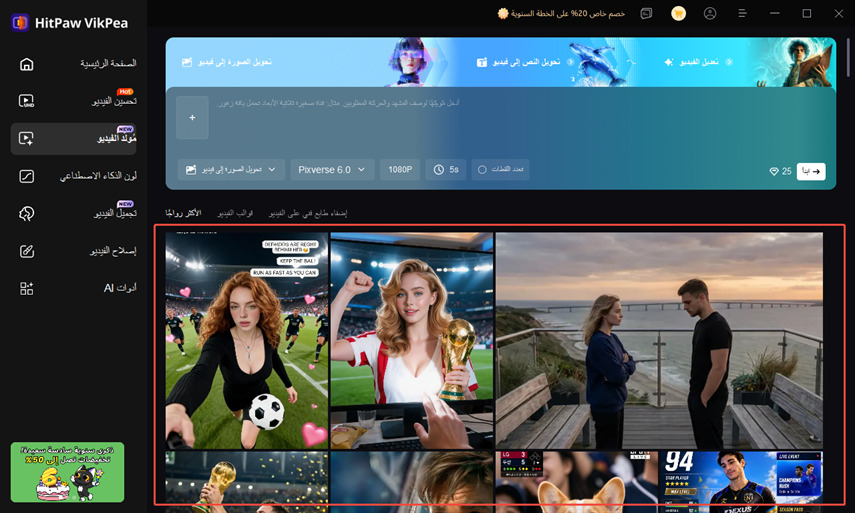Select the Video Enhancer UHD icon
The height and width of the screenshot is (513, 855).
click(26, 101)
